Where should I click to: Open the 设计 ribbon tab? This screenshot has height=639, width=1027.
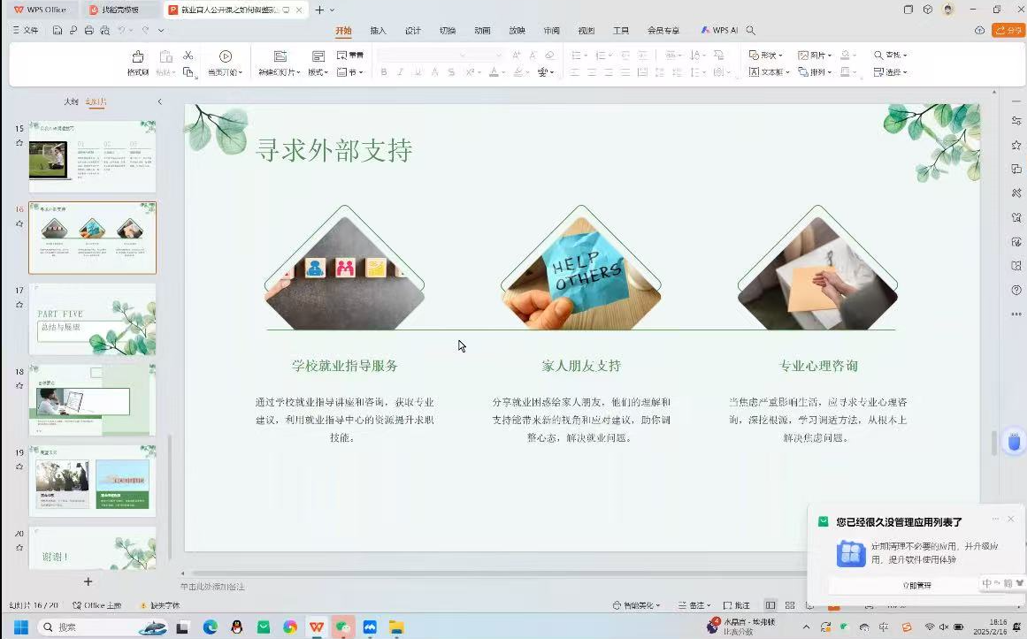413,30
